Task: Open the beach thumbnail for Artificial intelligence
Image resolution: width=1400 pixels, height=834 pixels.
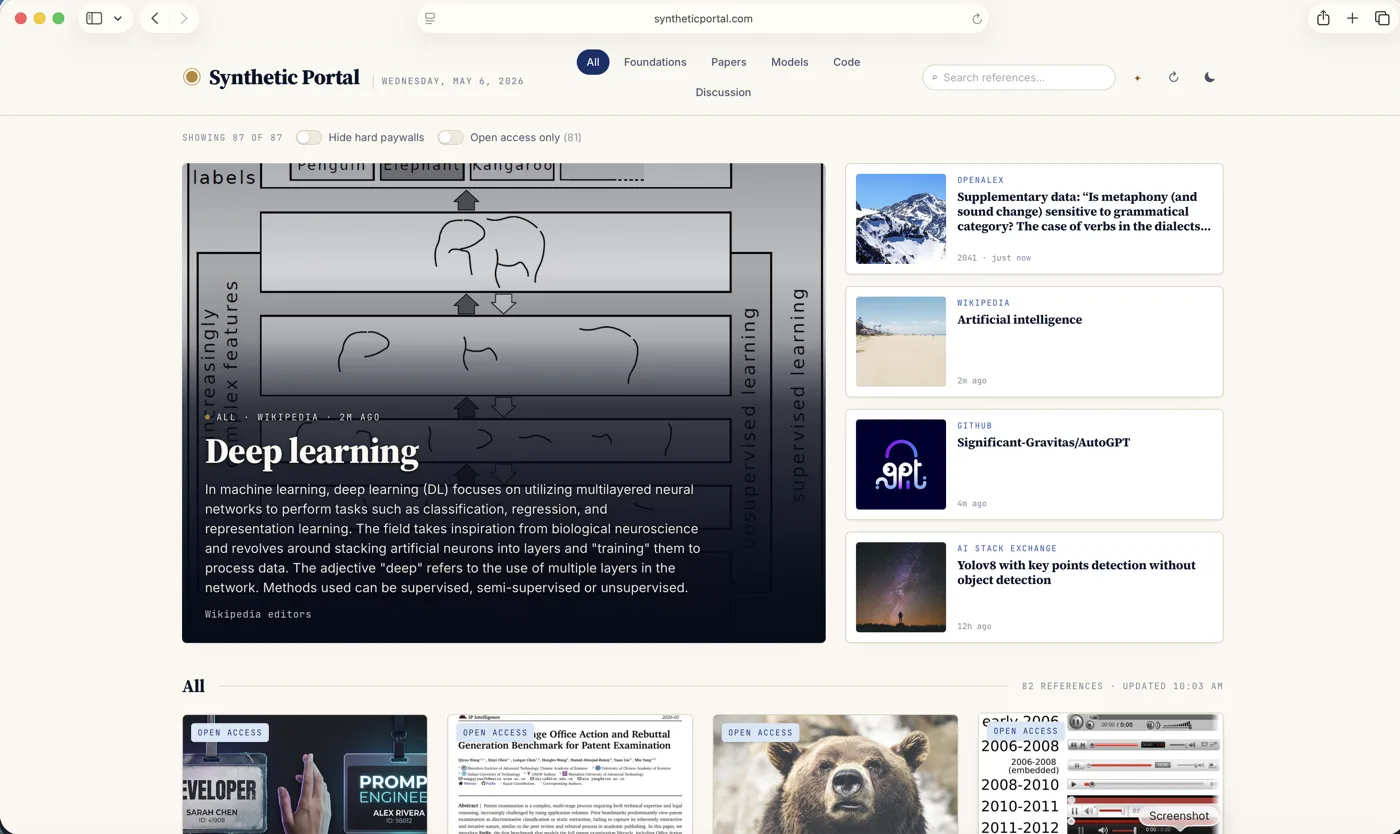Action: (x=901, y=341)
